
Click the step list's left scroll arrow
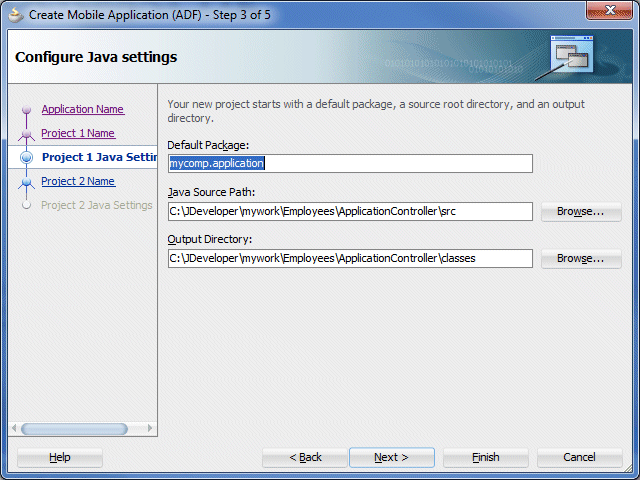point(14,429)
